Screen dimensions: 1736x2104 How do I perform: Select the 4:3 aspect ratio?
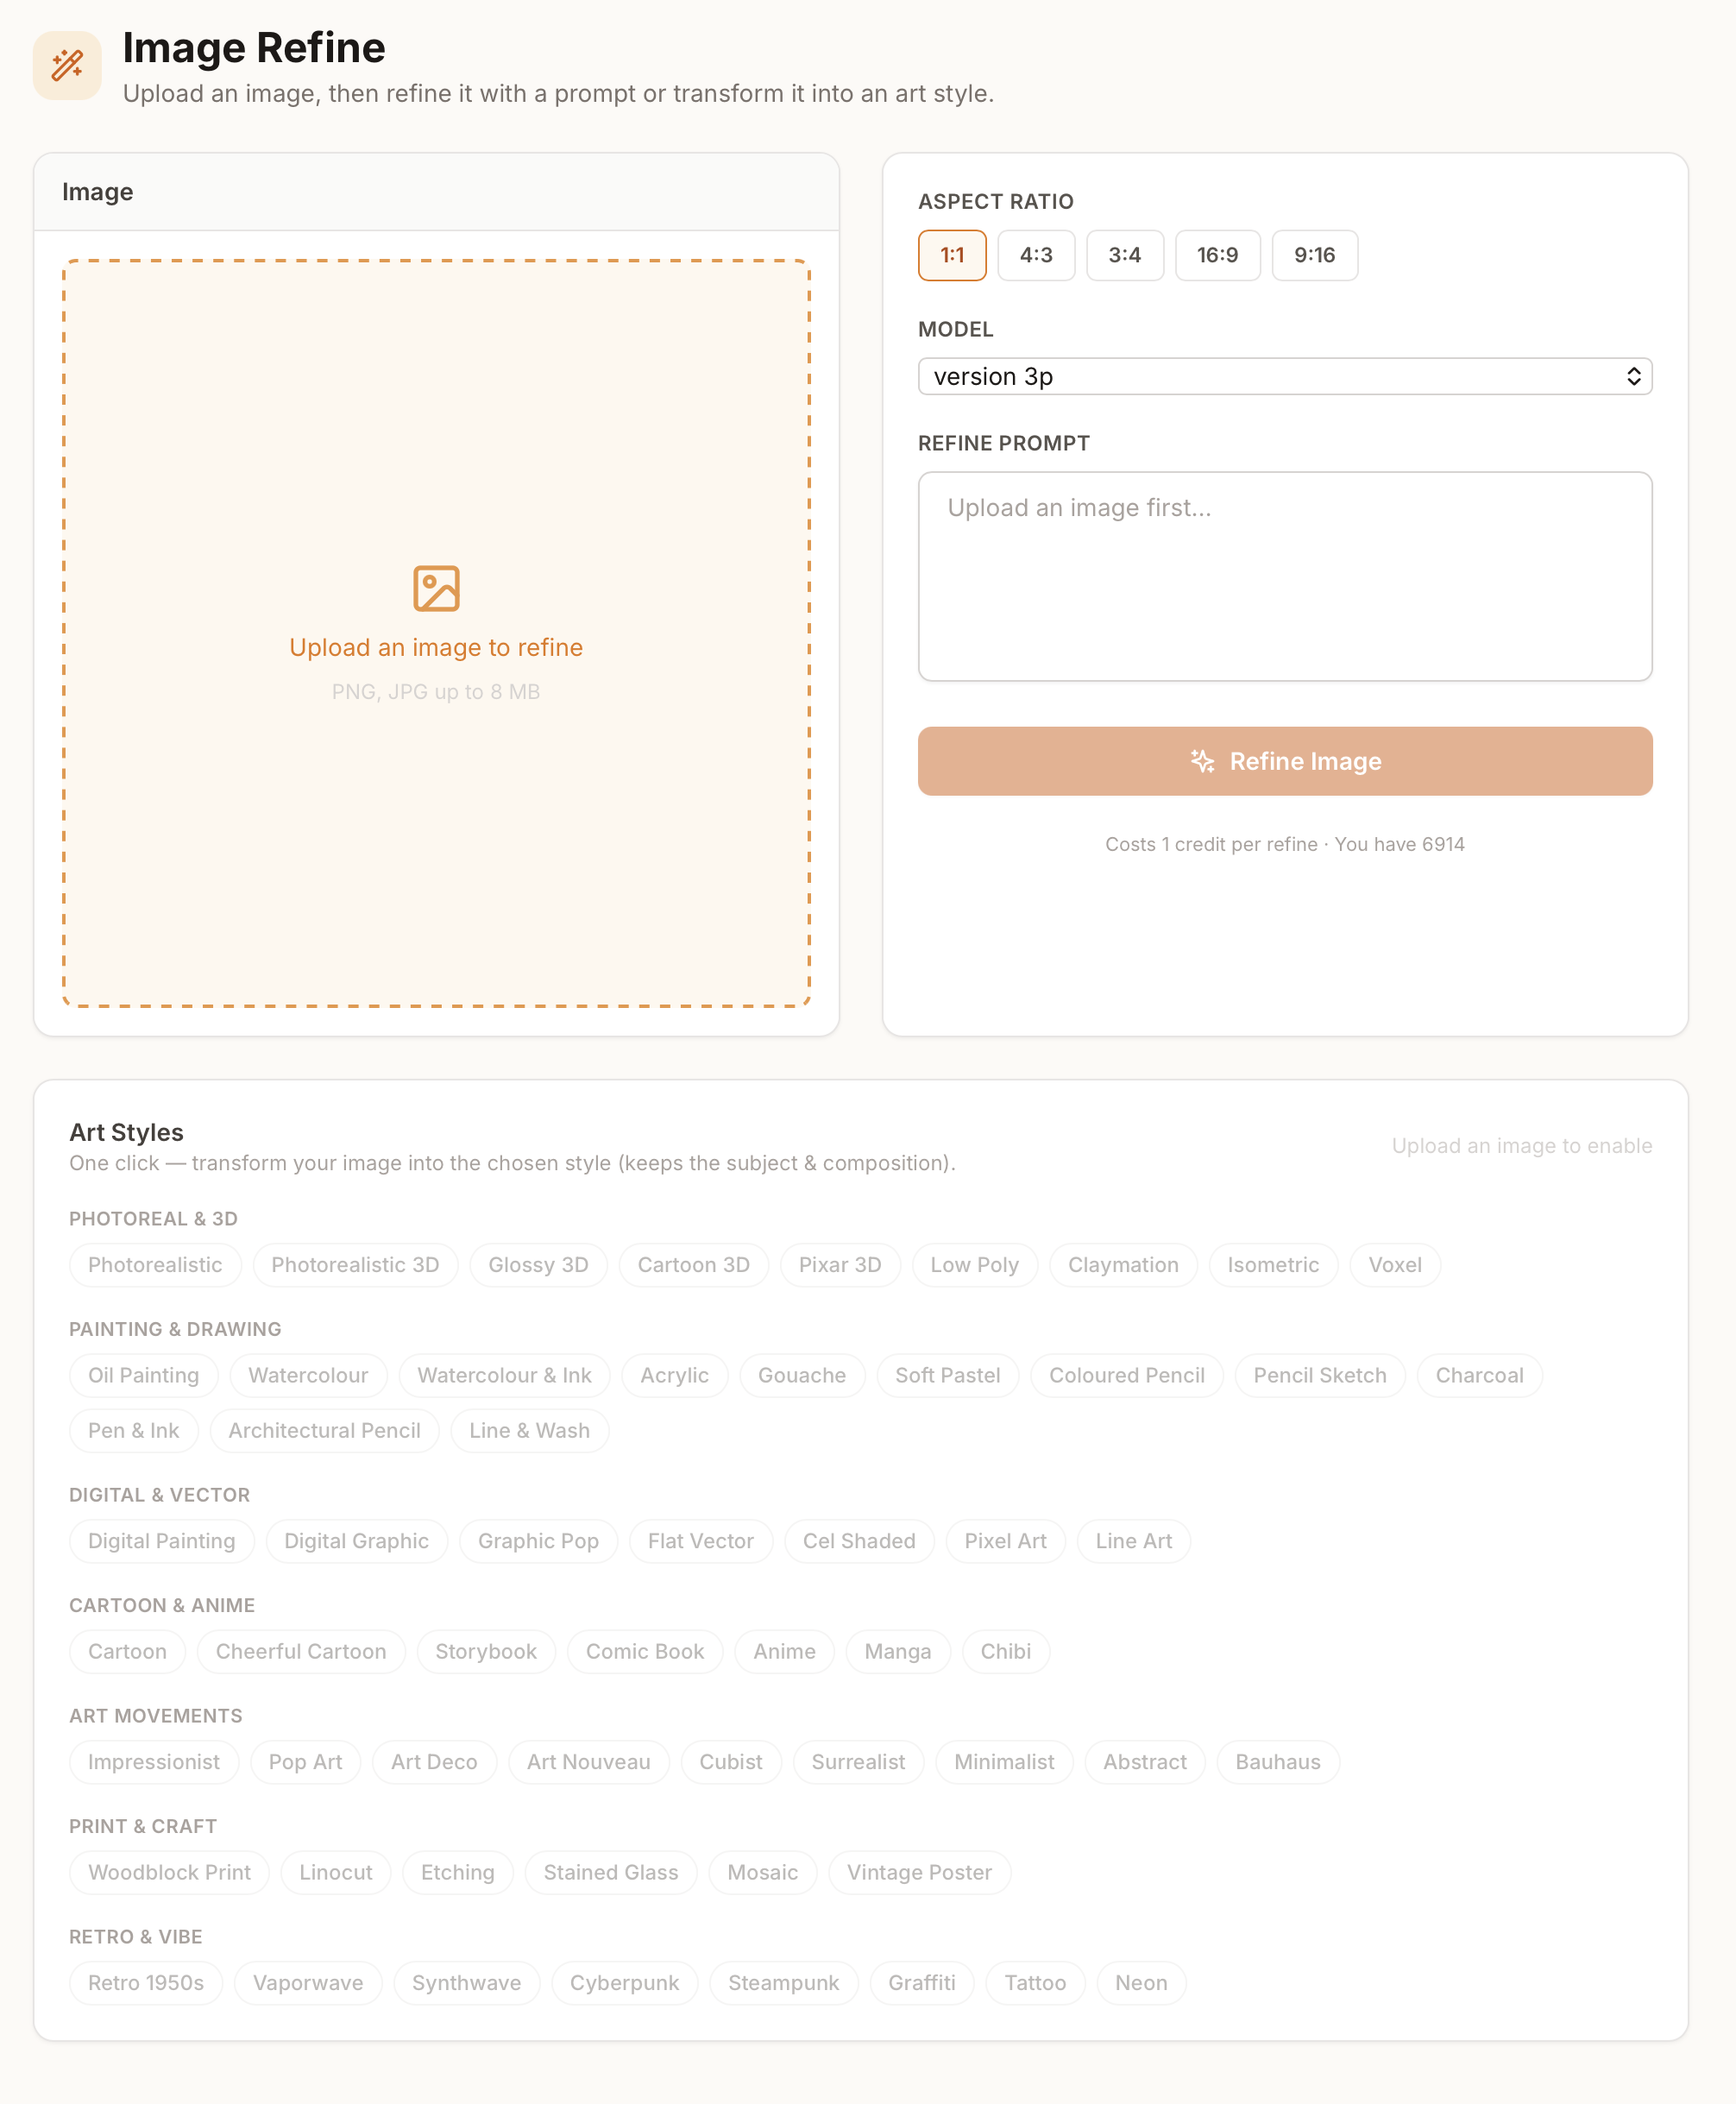pos(1036,255)
